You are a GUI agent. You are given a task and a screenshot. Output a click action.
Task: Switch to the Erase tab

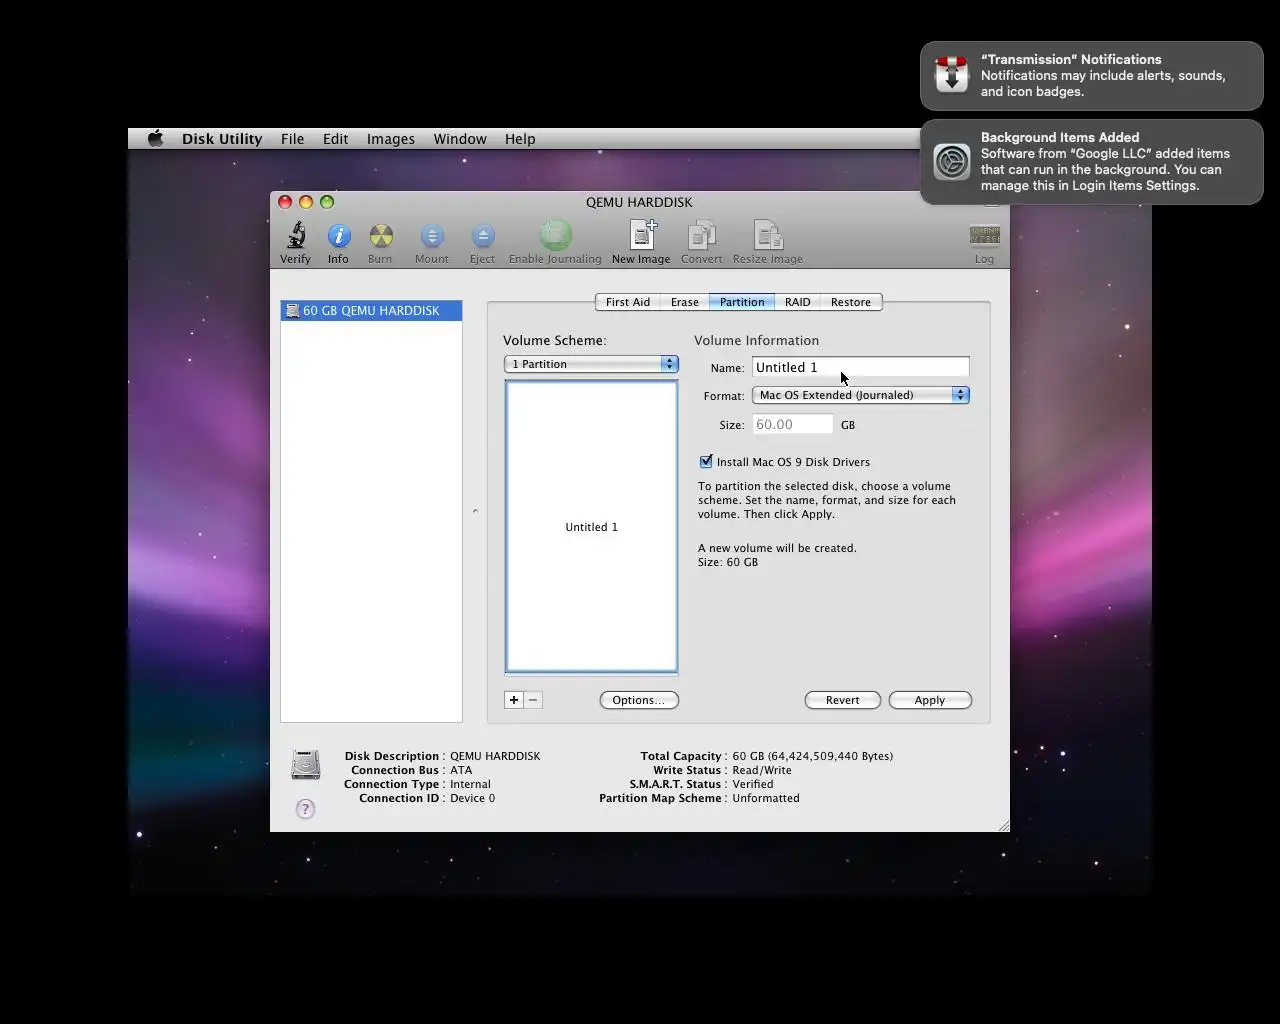click(x=685, y=302)
